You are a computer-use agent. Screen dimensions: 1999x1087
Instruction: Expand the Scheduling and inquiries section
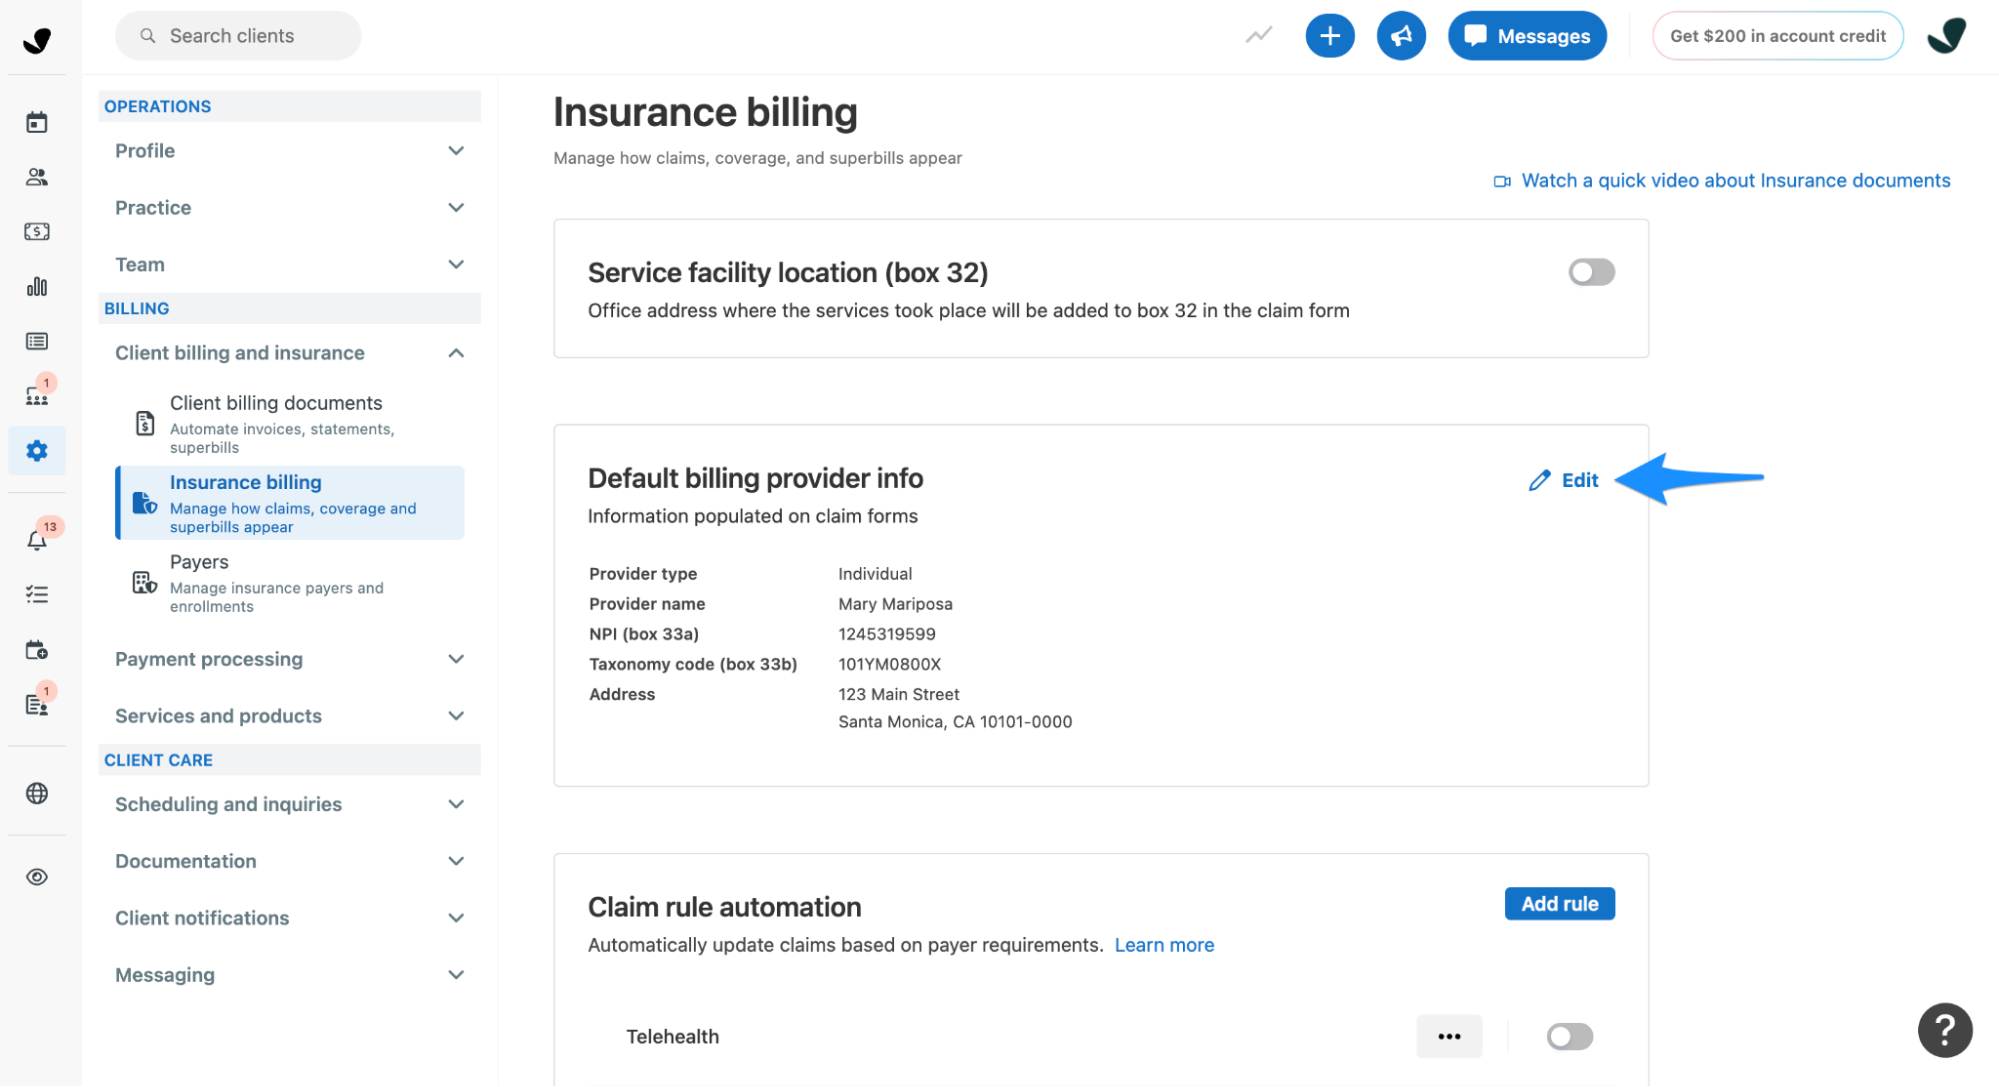click(289, 804)
